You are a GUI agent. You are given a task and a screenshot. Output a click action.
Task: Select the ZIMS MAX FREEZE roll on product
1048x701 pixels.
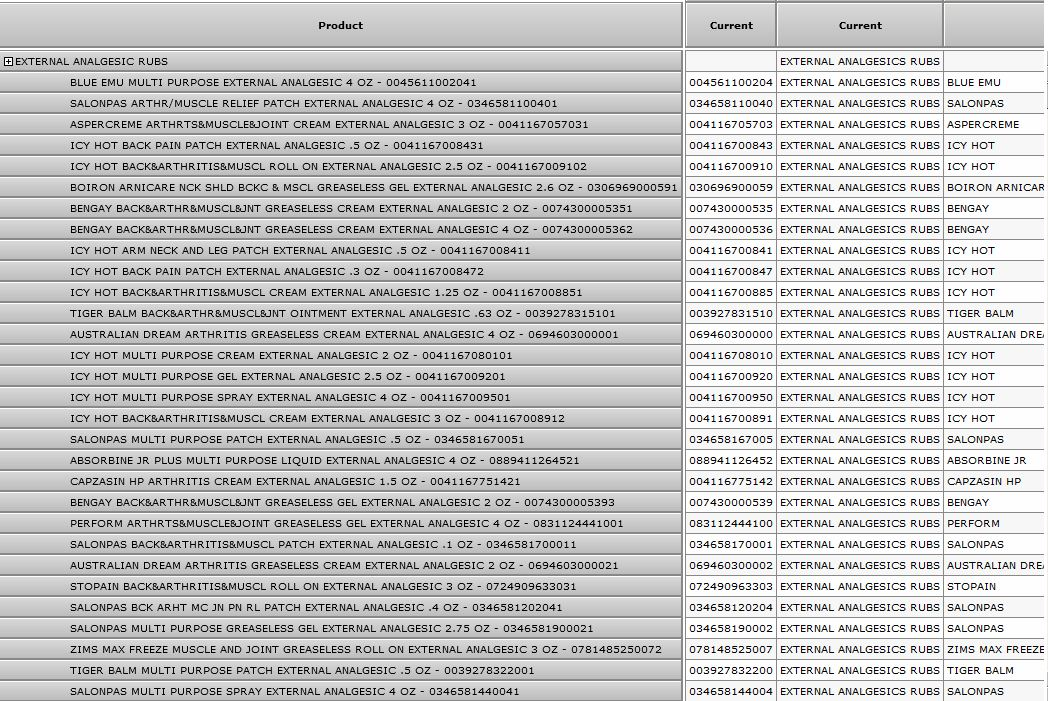[x=365, y=650]
